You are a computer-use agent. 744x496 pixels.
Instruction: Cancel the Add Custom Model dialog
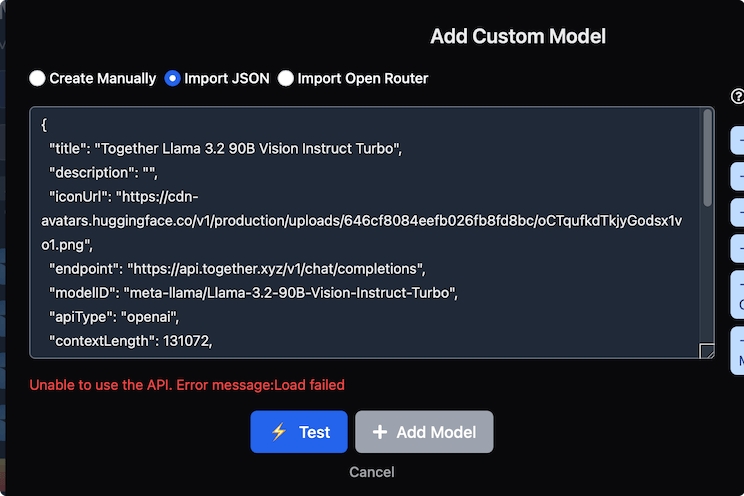tap(372, 472)
